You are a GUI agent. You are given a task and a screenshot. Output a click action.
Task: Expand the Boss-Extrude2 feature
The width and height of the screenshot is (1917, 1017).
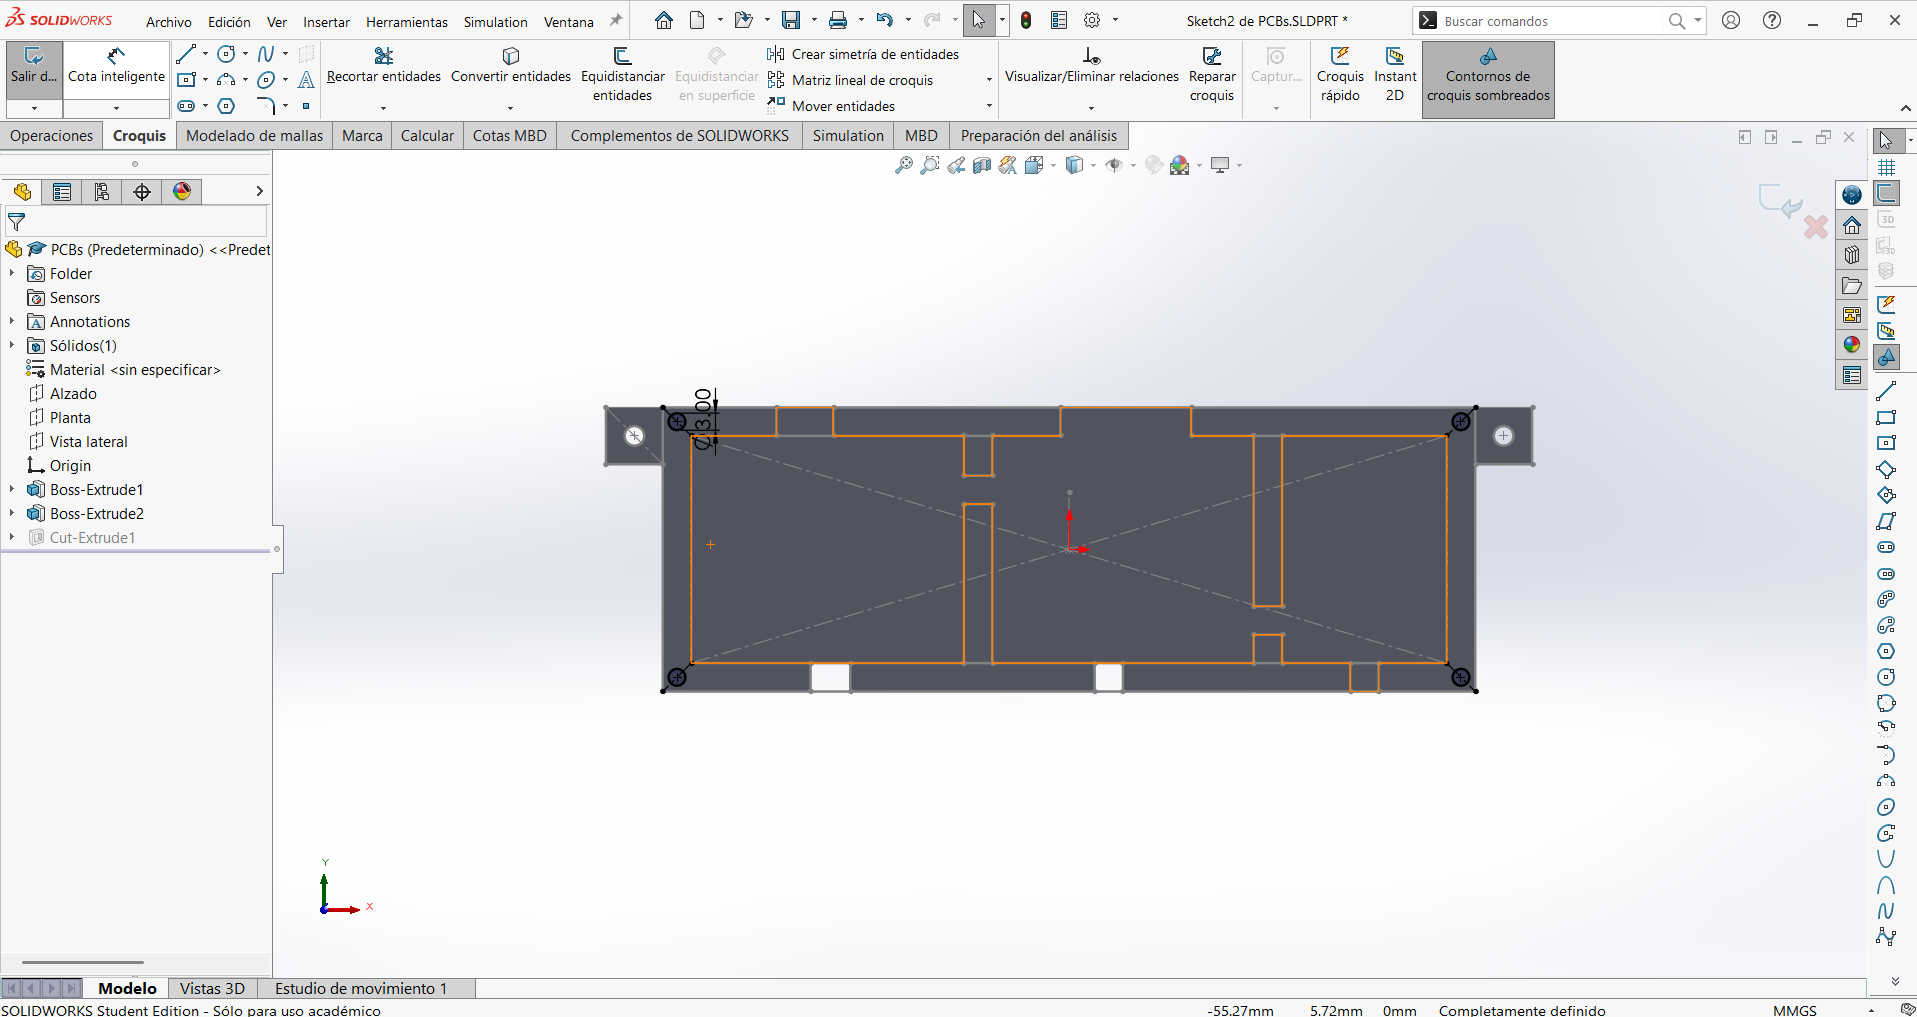tap(11, 513)
